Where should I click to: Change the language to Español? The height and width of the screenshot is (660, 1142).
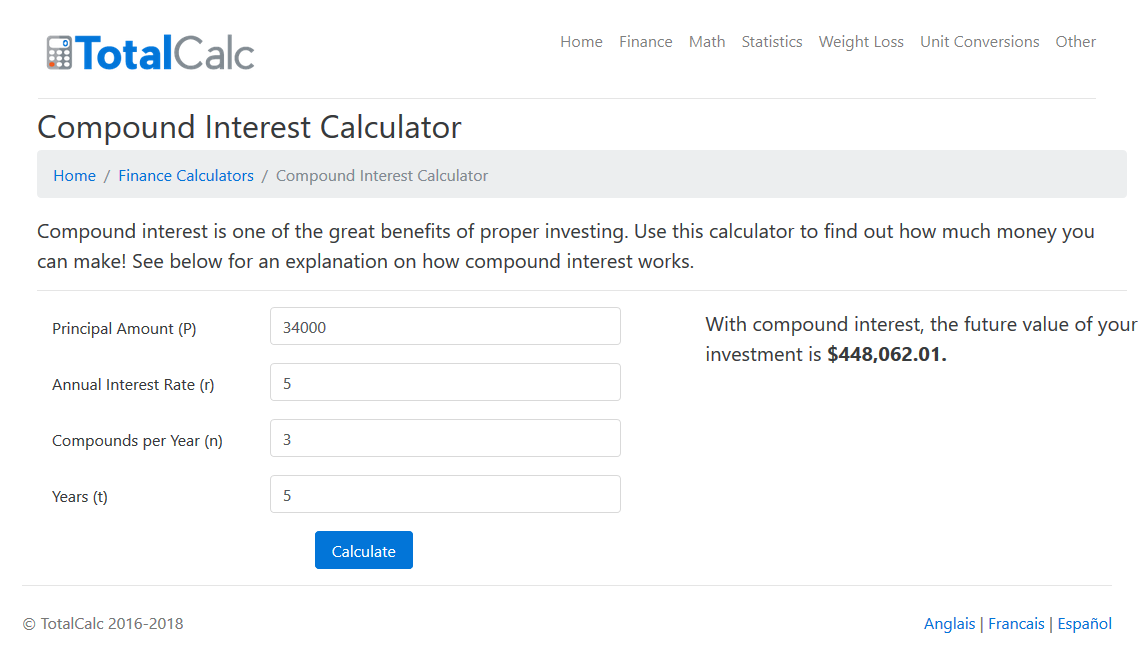tap(1084, 623)
